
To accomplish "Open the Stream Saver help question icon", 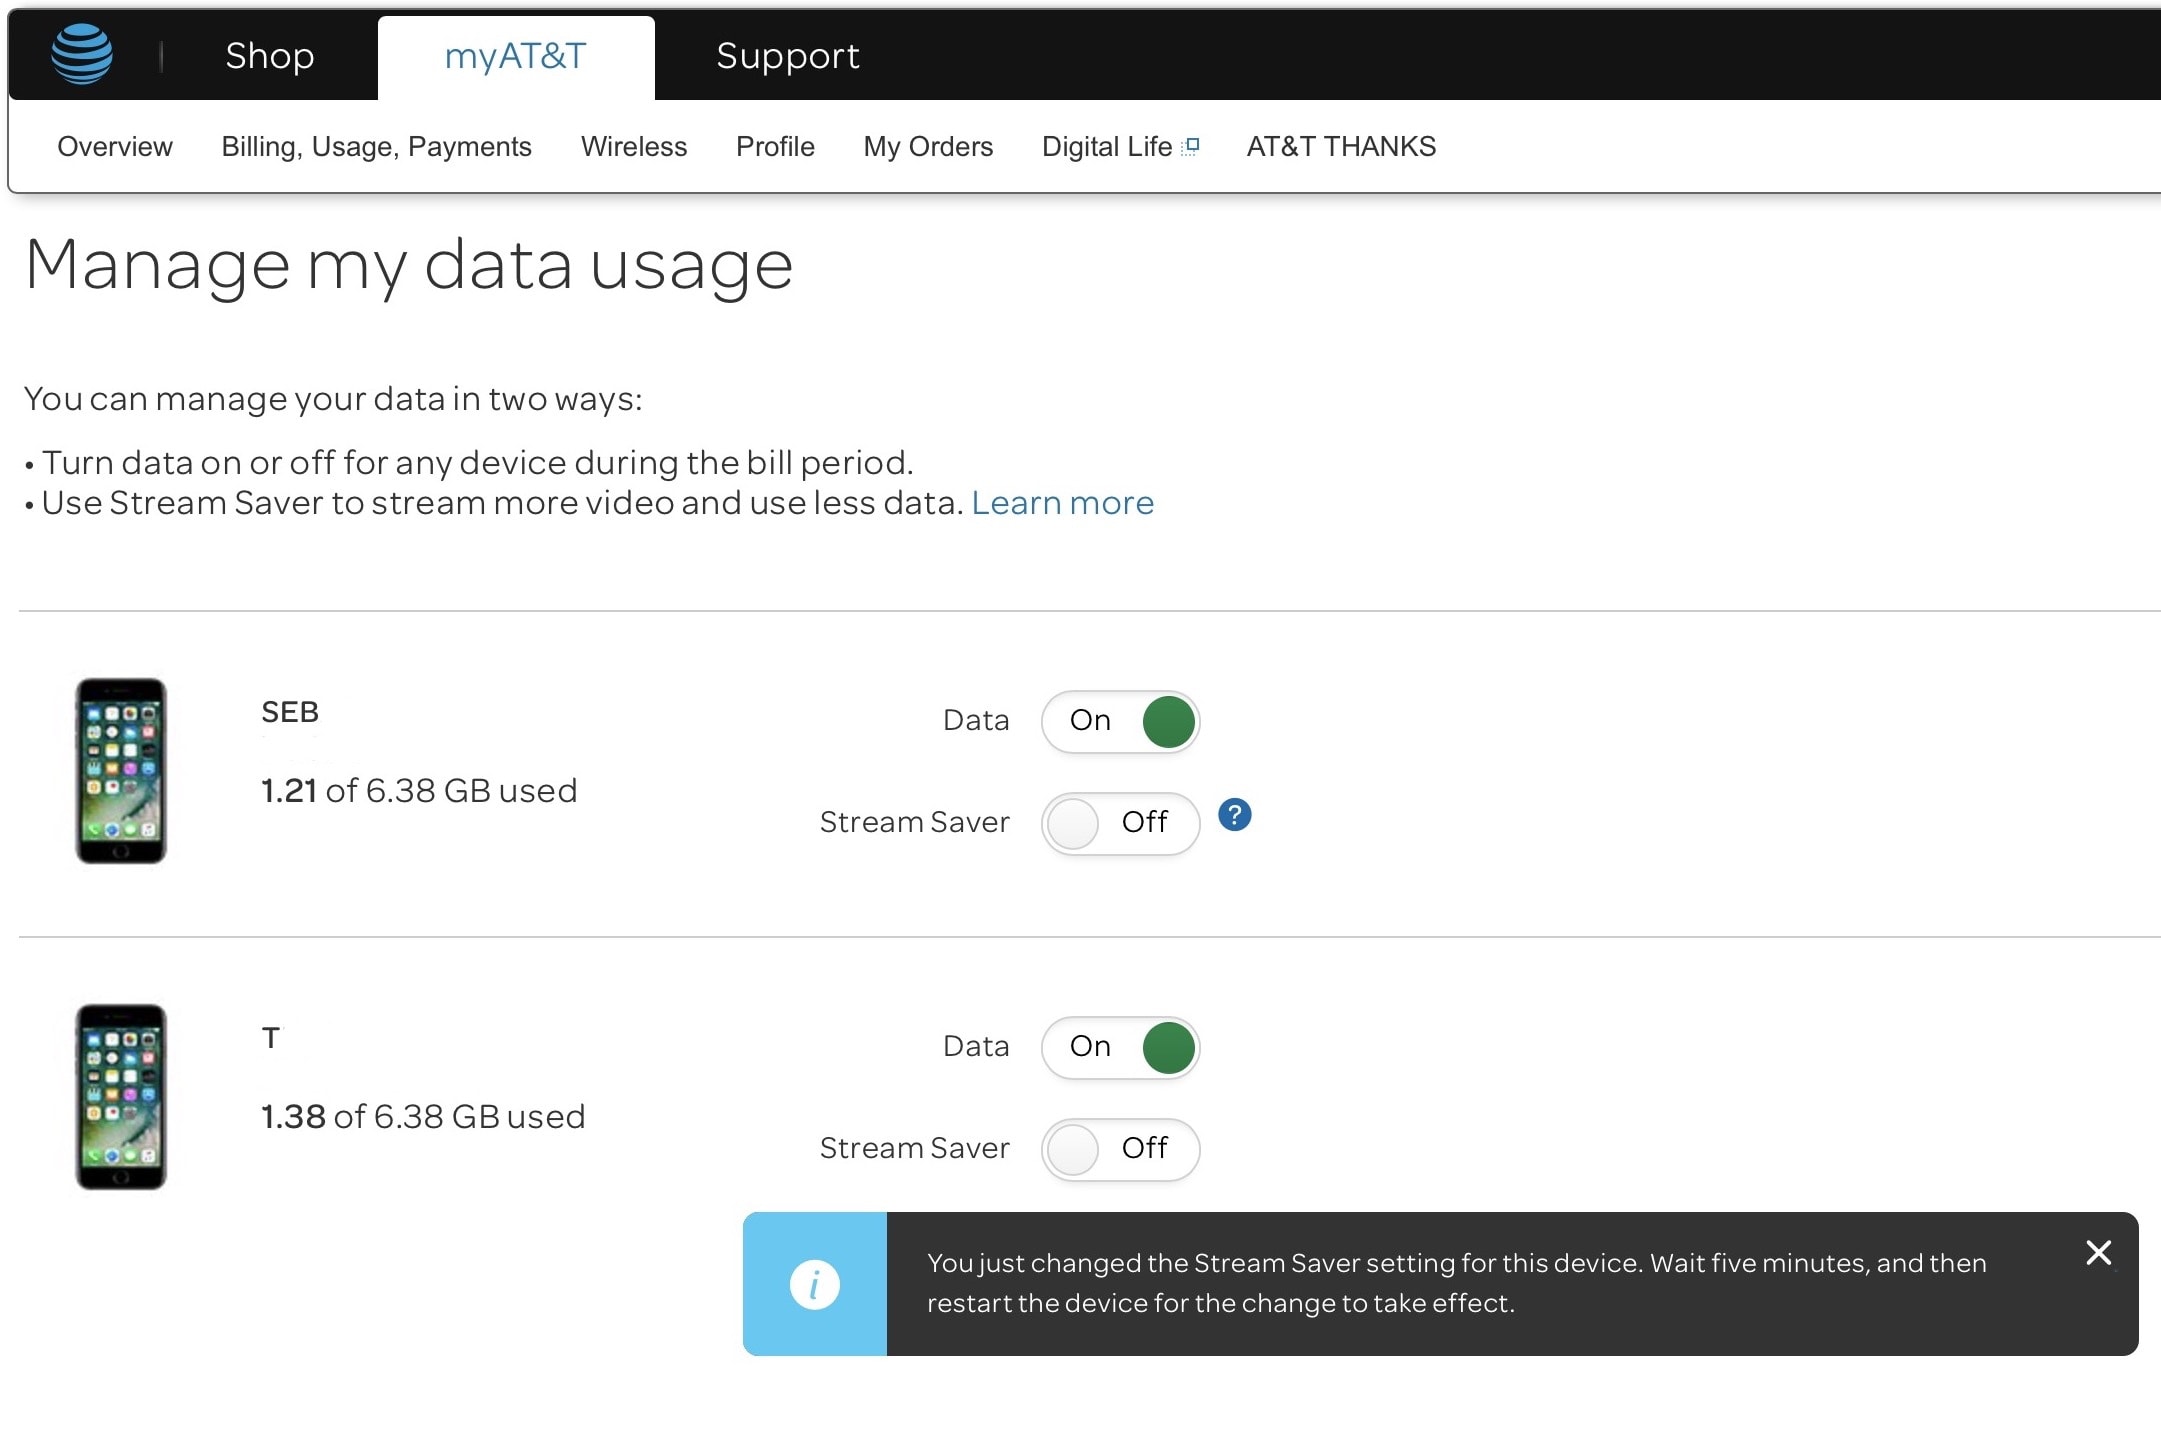I will click(x=1235, y=816).
